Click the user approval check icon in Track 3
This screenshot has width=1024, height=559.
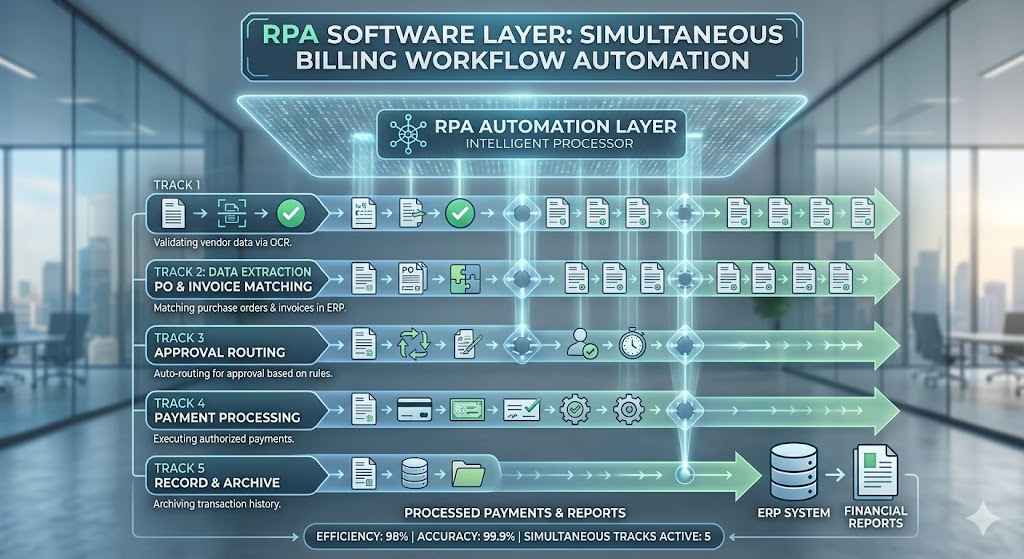[581, 343]
